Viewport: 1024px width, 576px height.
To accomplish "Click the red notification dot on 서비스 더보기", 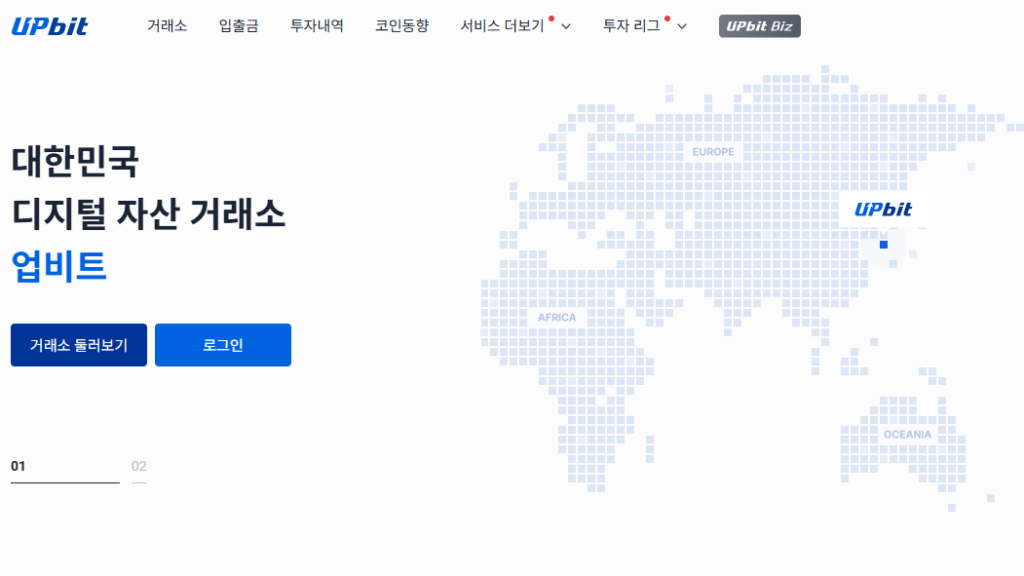I will (x=551, y=18).
